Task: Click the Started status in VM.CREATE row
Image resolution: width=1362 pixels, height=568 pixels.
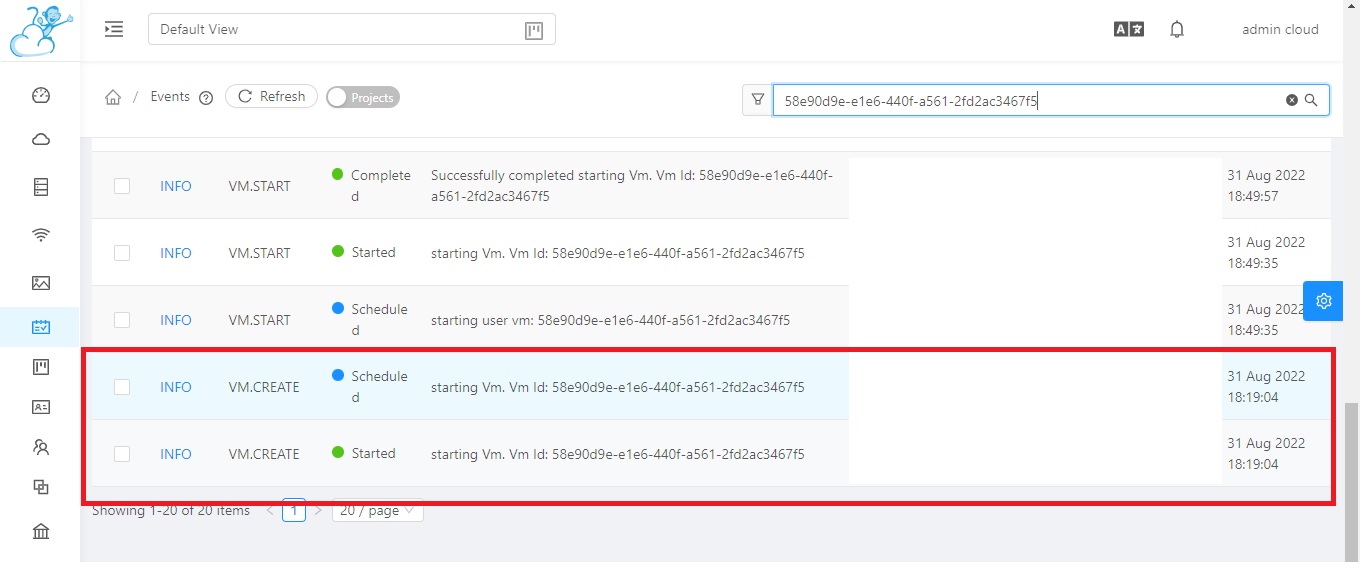Action: pyautogui.click(x=373, y=453)
